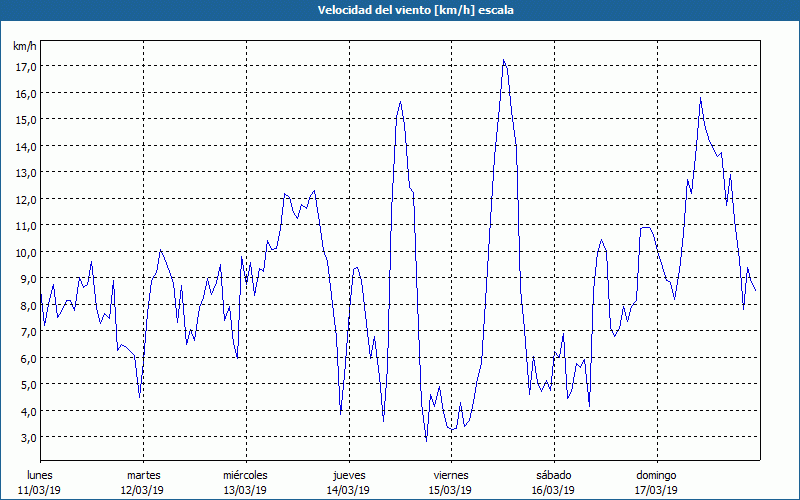The height and width of the screenshot is (500, 800).
Task: Click the chart title 'Velocidad del viento [km/h] escala'
Action: pos(415,10)
